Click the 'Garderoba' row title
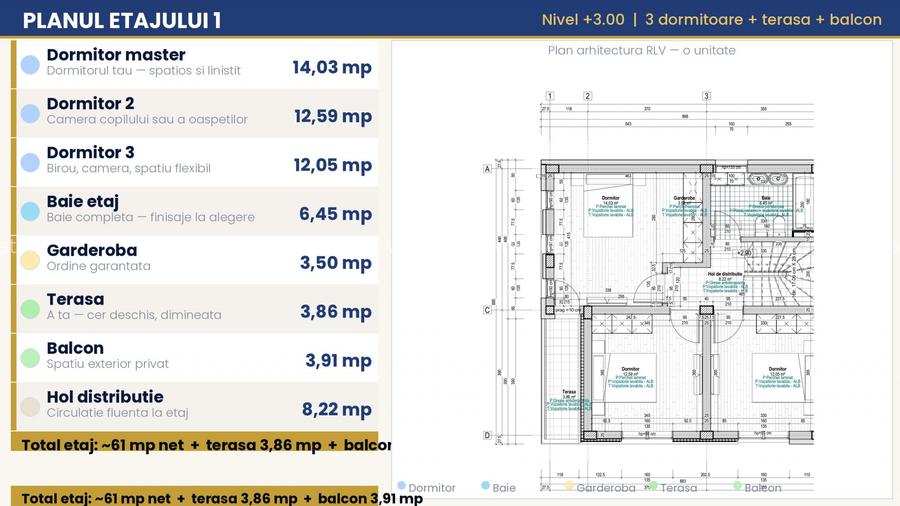 tap(92, 250)
